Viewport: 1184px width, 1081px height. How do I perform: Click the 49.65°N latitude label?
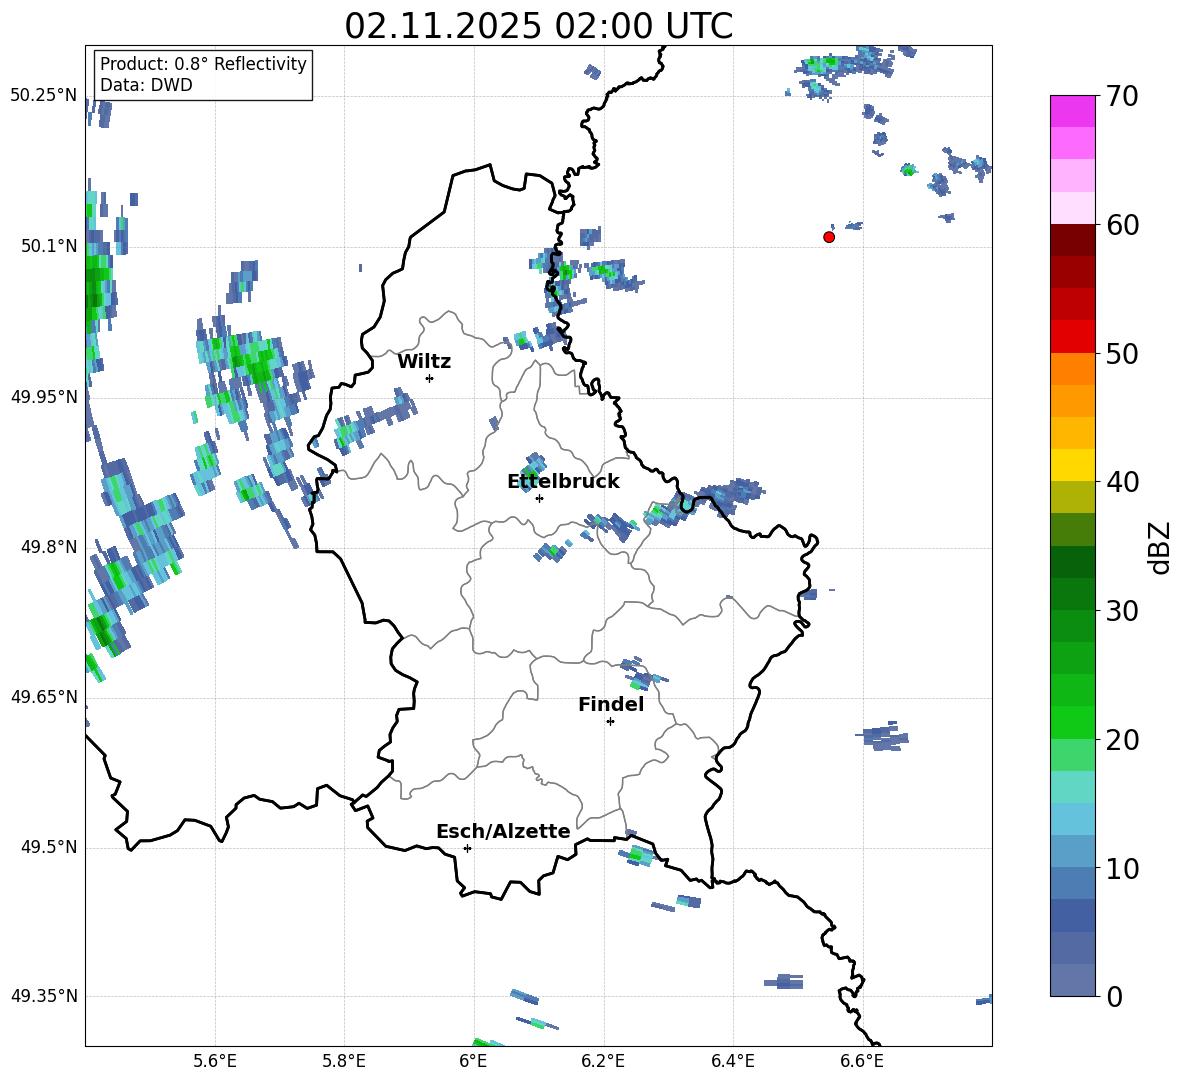(44, 696)
